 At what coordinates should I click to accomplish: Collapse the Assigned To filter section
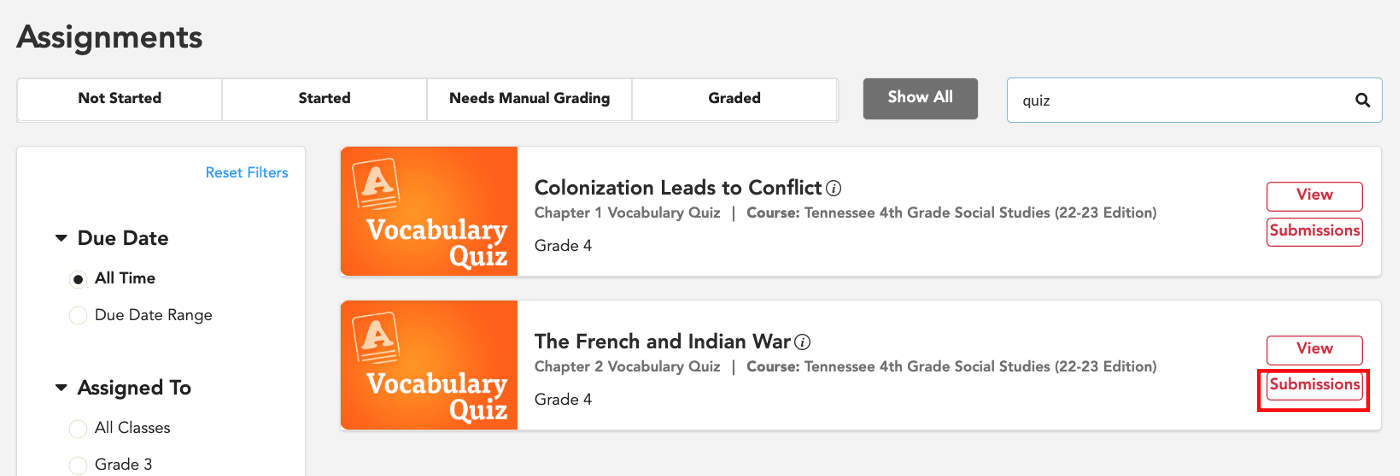tap(62, 388)
